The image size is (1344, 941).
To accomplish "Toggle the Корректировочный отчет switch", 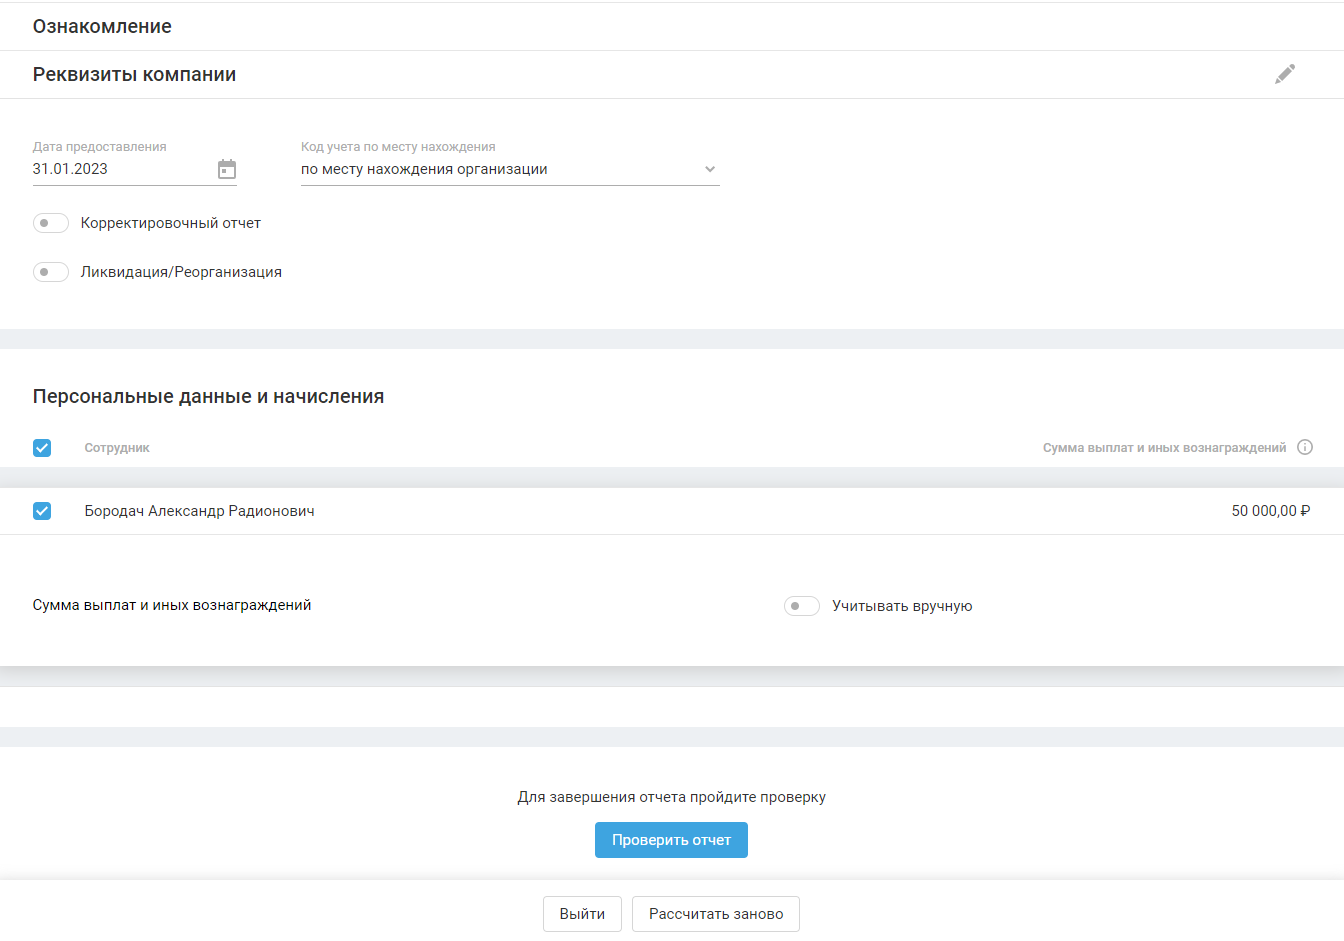I will [x=51, y=223].
